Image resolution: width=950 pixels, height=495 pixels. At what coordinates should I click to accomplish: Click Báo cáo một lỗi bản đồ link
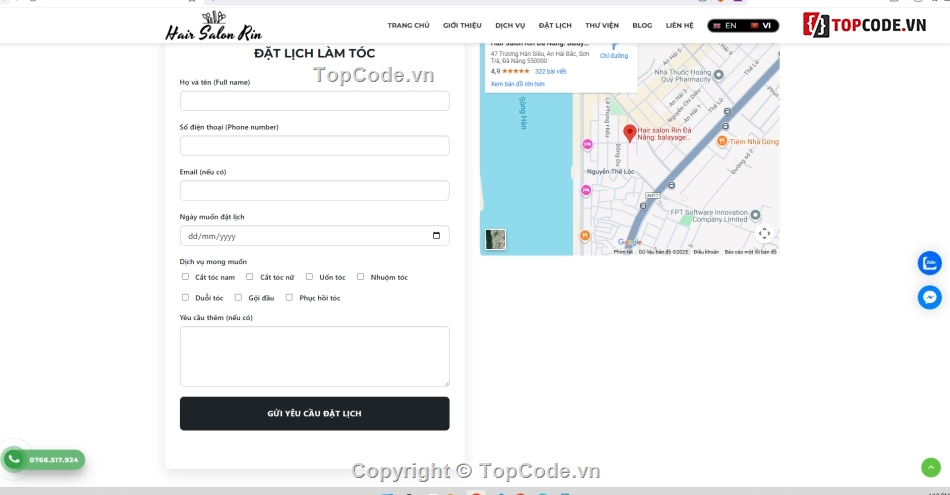coord(750,252)
